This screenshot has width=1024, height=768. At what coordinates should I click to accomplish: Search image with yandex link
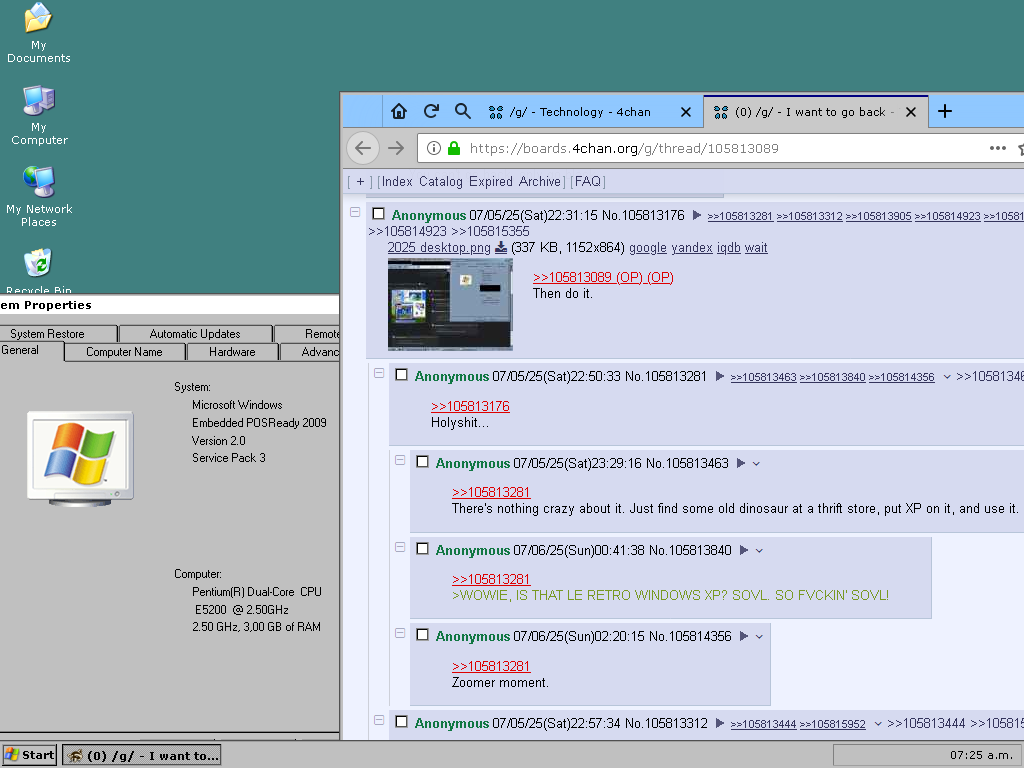pyautogui.click(x=692, y=248)
